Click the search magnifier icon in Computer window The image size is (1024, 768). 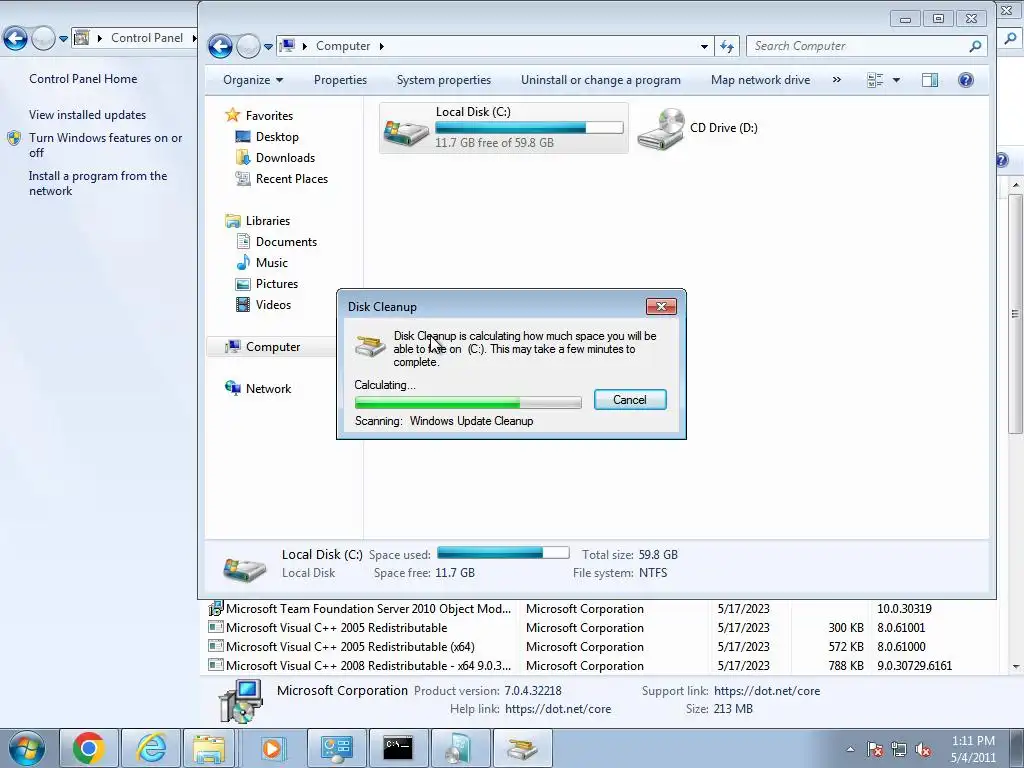pos(975,46)
